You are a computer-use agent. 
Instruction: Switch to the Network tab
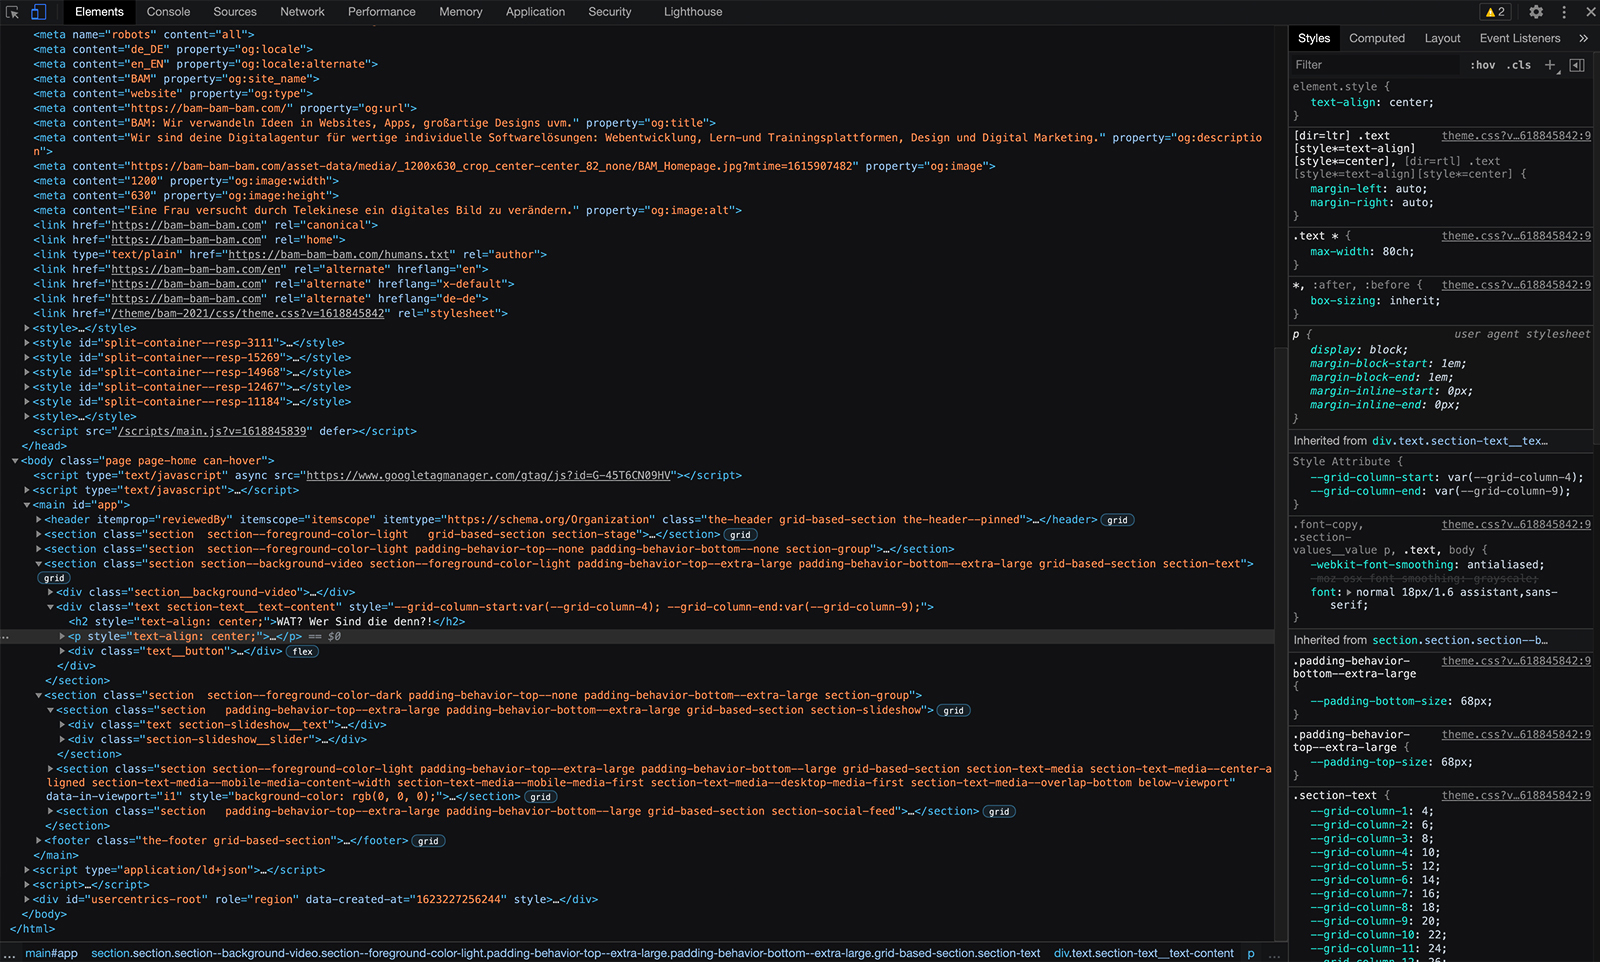(302, 12)
